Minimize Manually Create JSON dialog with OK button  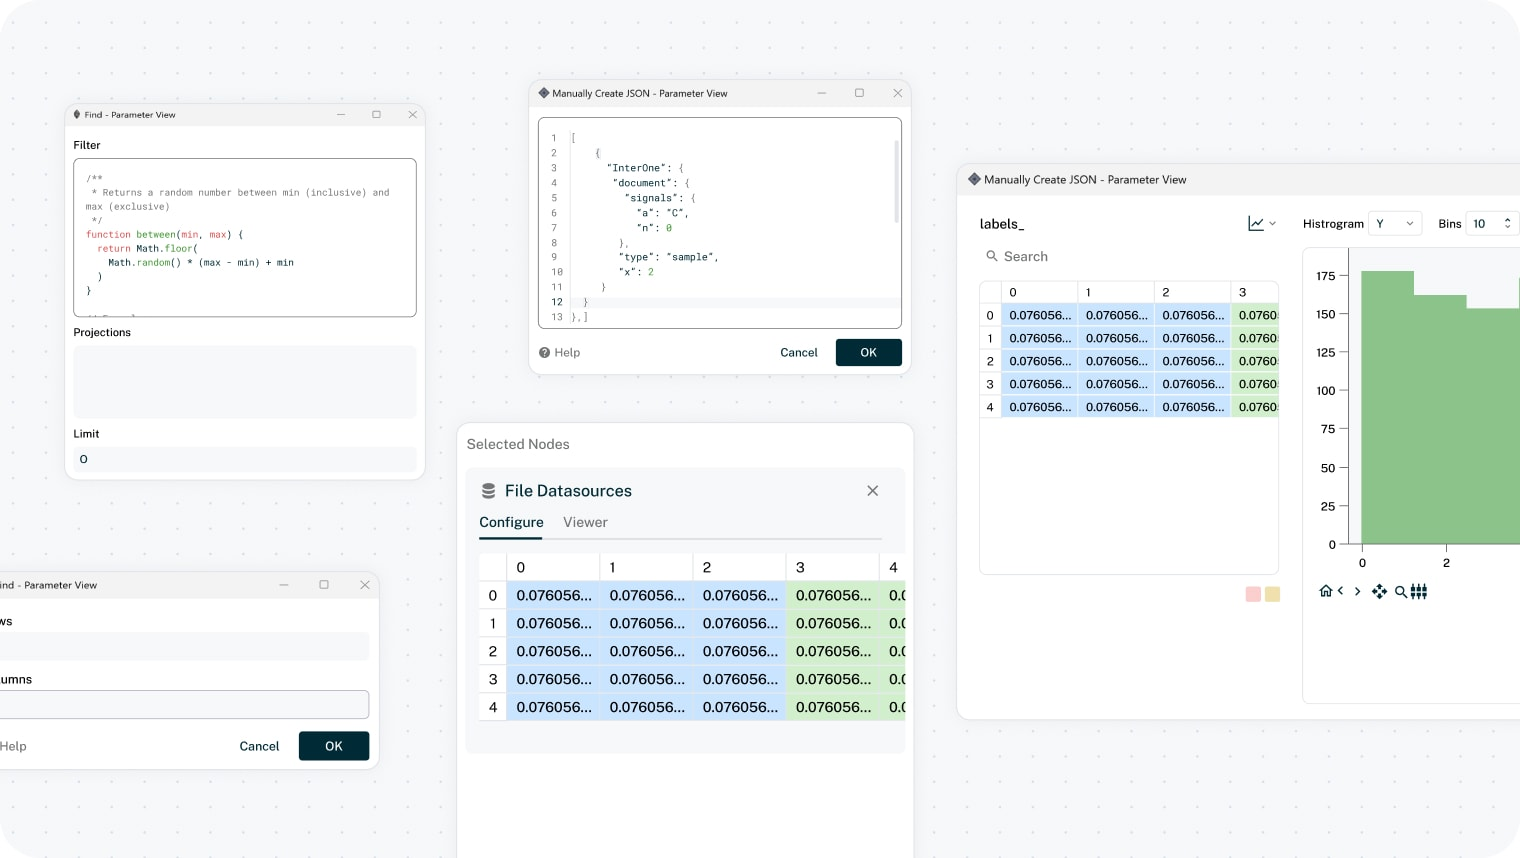(x=822, y=93)
